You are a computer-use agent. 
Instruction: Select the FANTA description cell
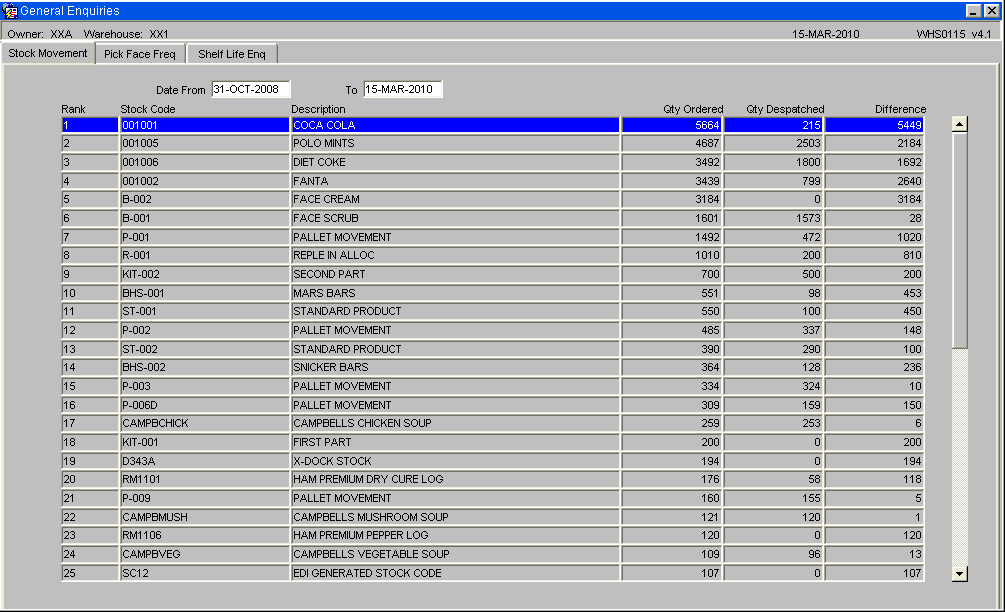tap(455, 181)
